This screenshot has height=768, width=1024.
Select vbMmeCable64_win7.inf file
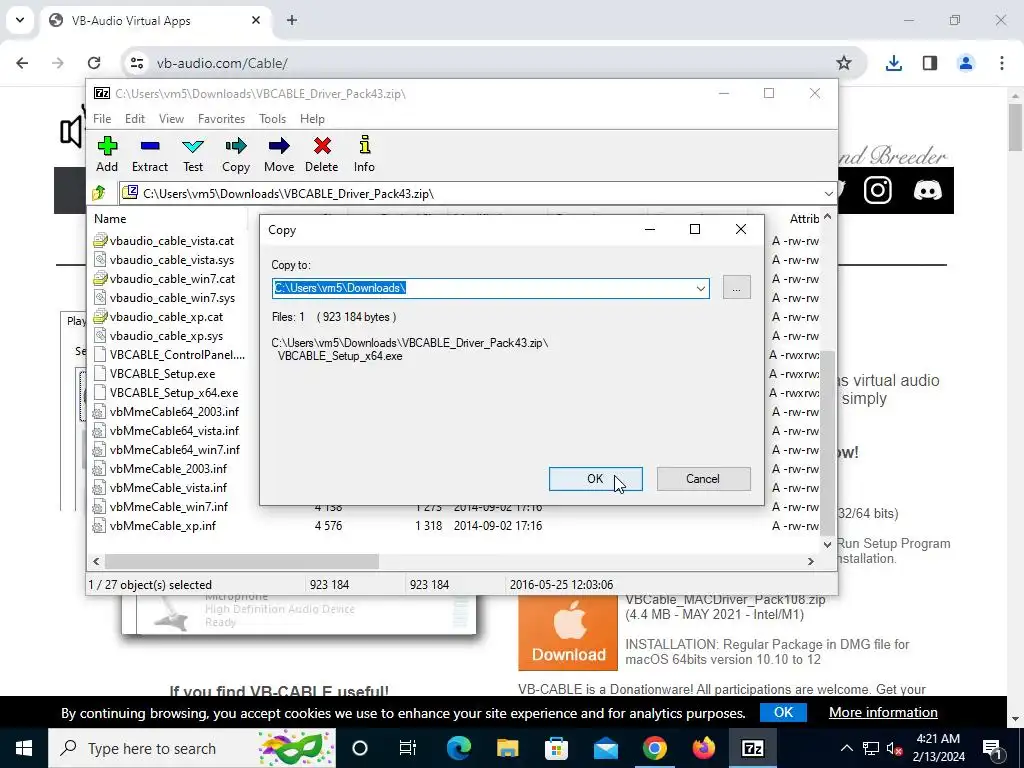pyautogui.click(x=175, y=449)
